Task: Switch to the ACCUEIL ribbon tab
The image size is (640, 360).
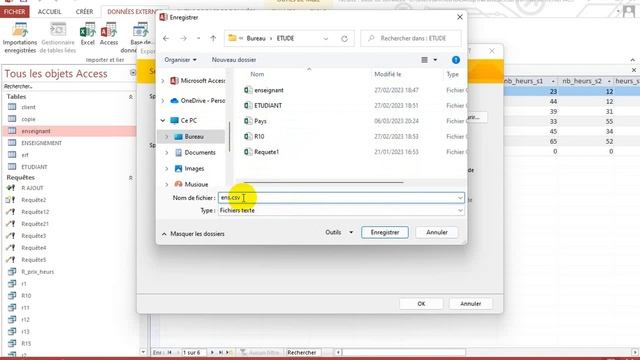Action: coord(49,12)
